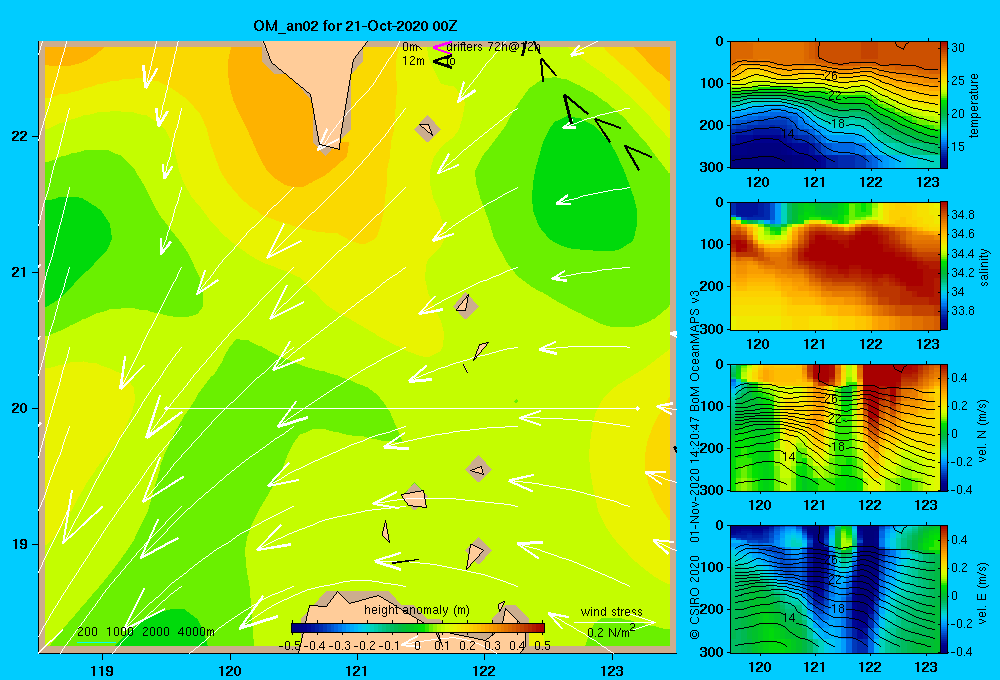Click the 'wind stress' legend label
1000x680 pixels.
click(x=611, y=612)
